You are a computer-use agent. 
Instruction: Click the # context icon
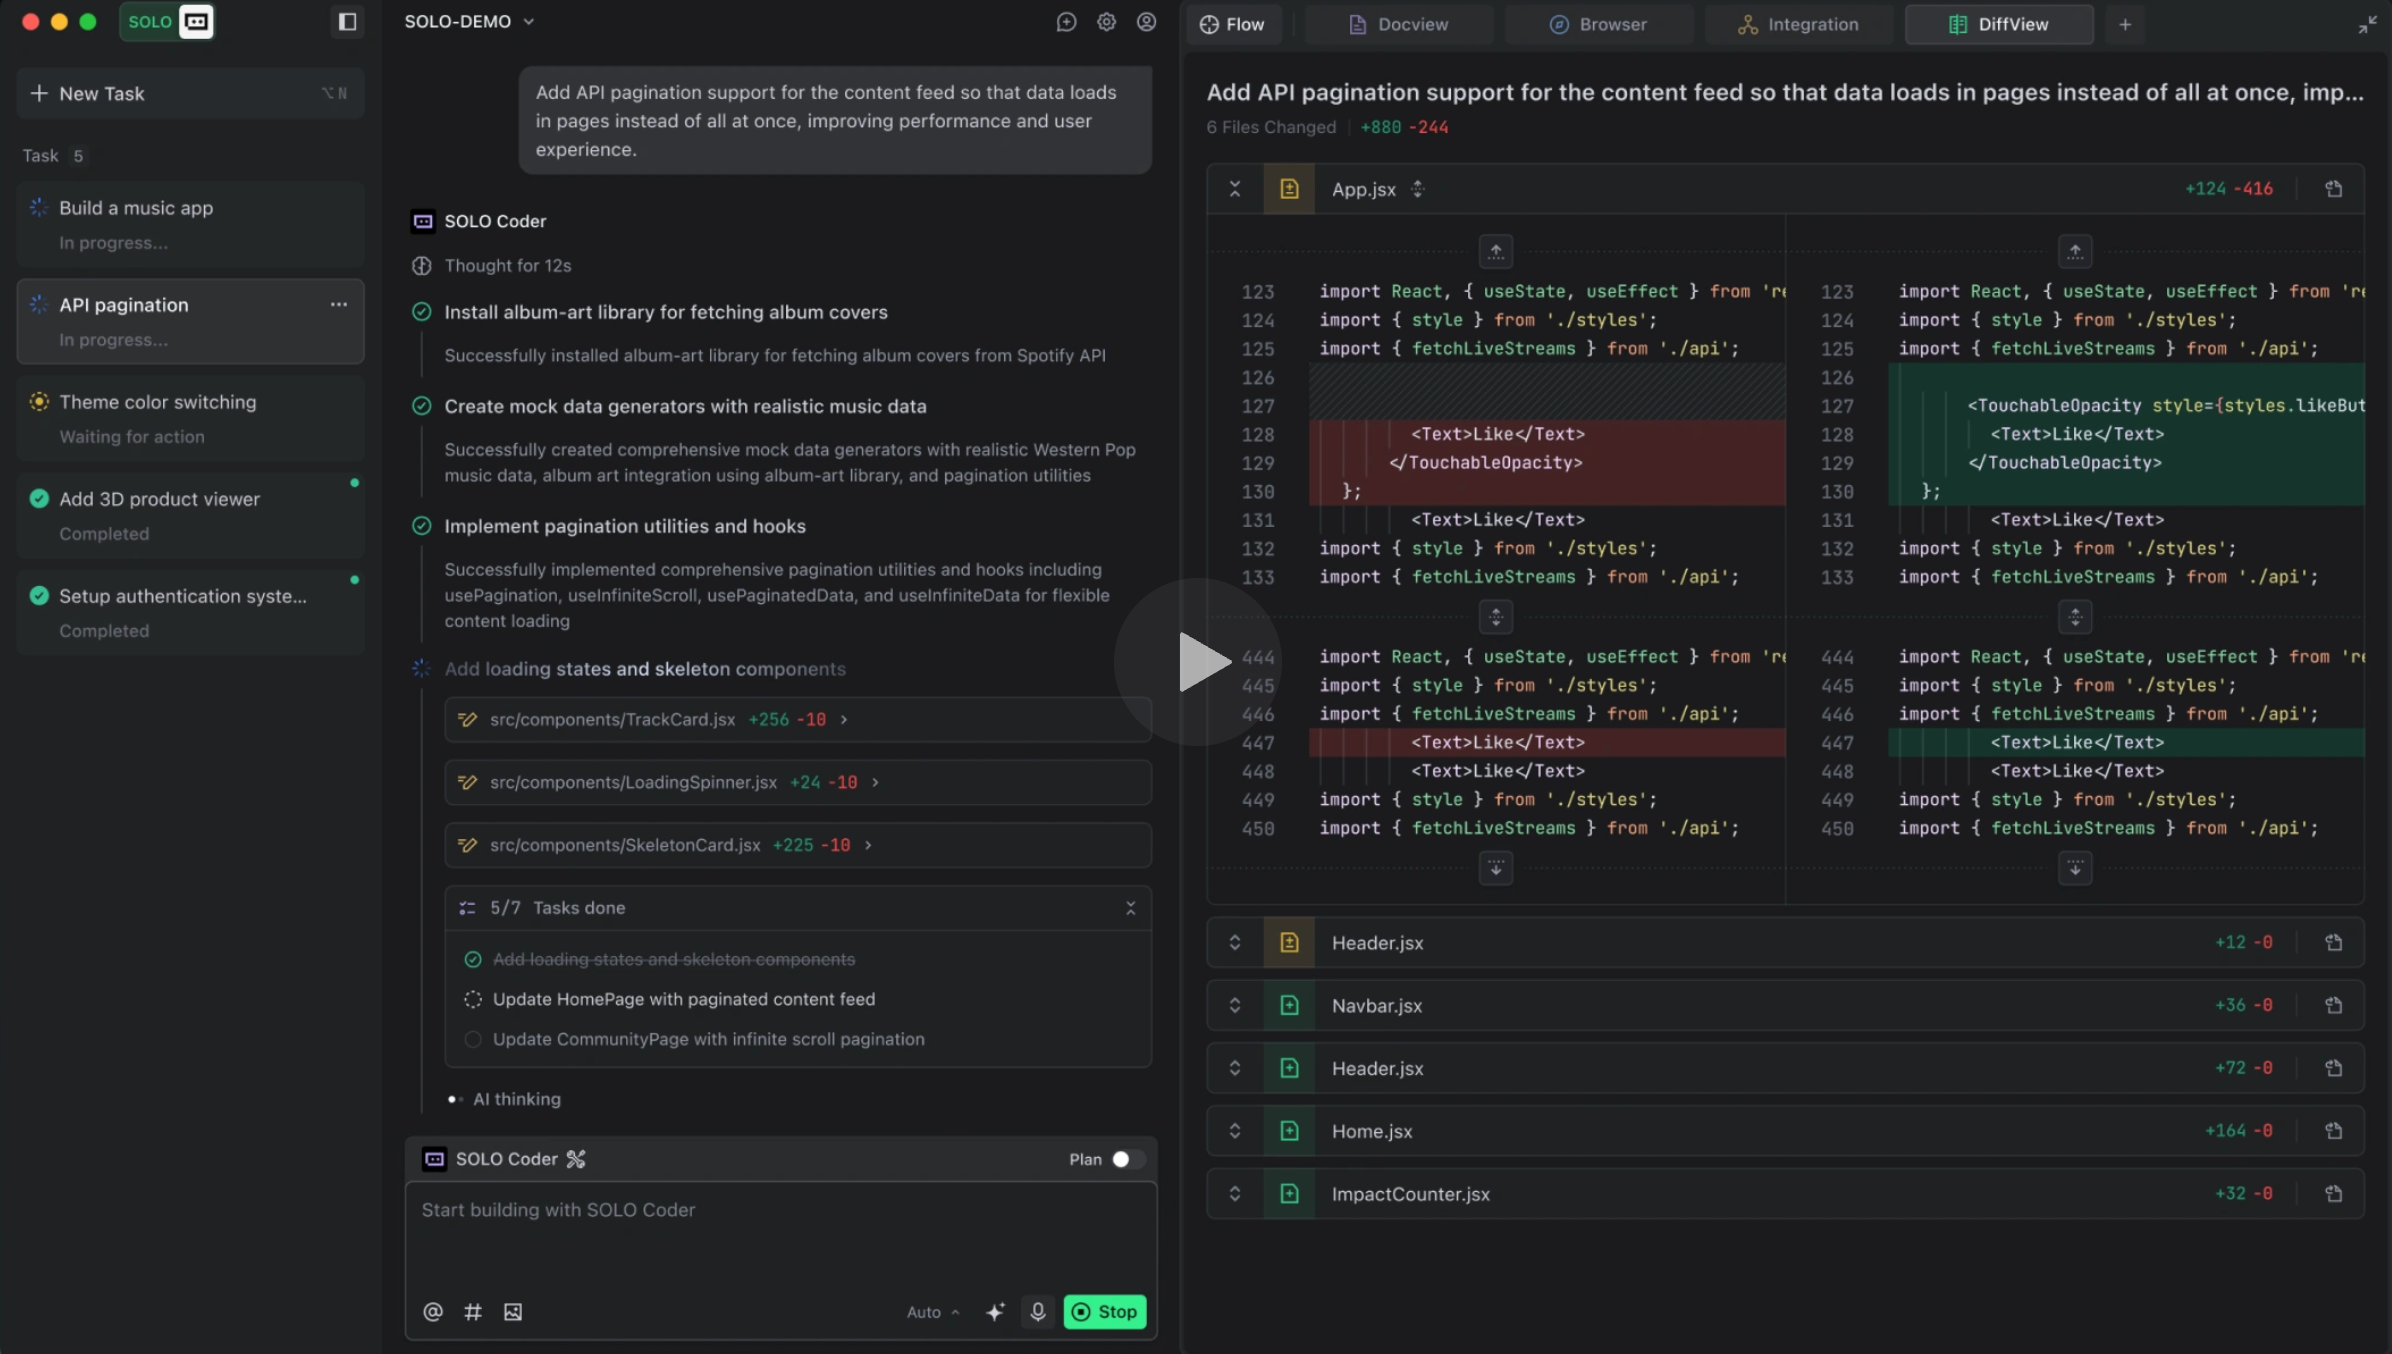coord(473,1311)
